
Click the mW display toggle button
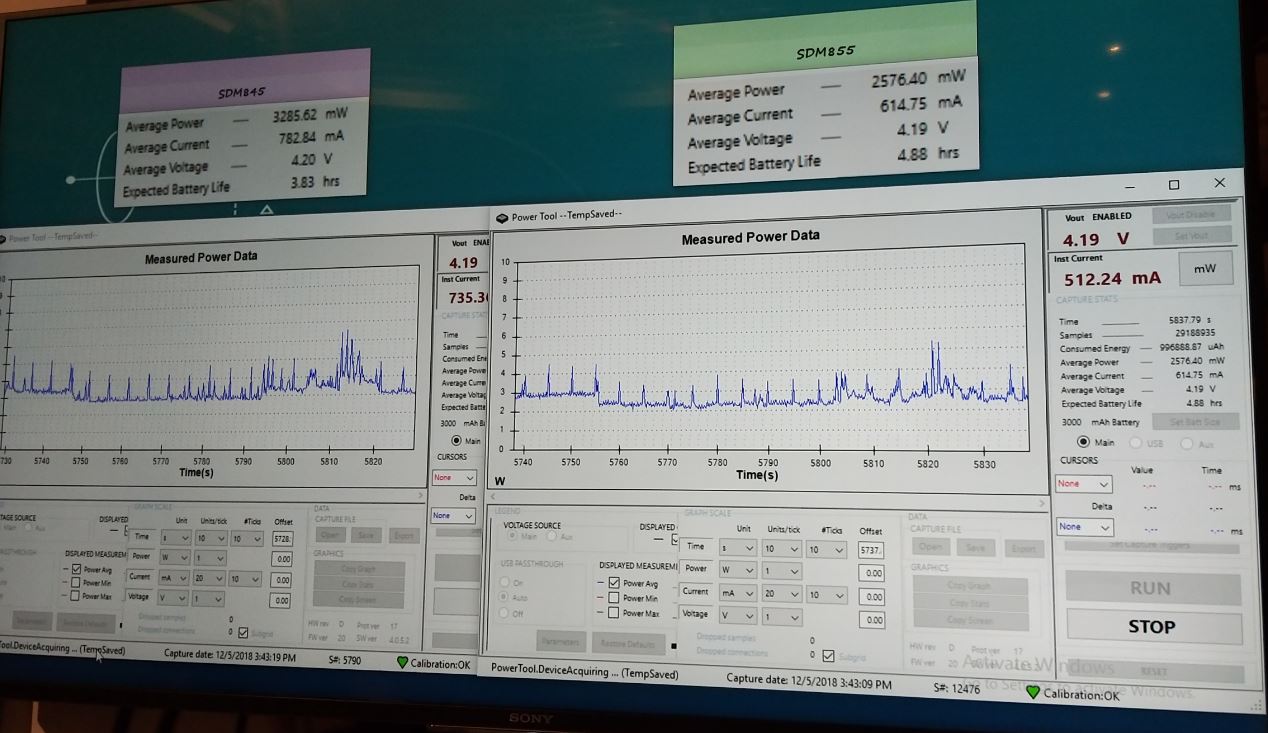coord(1205,268)
